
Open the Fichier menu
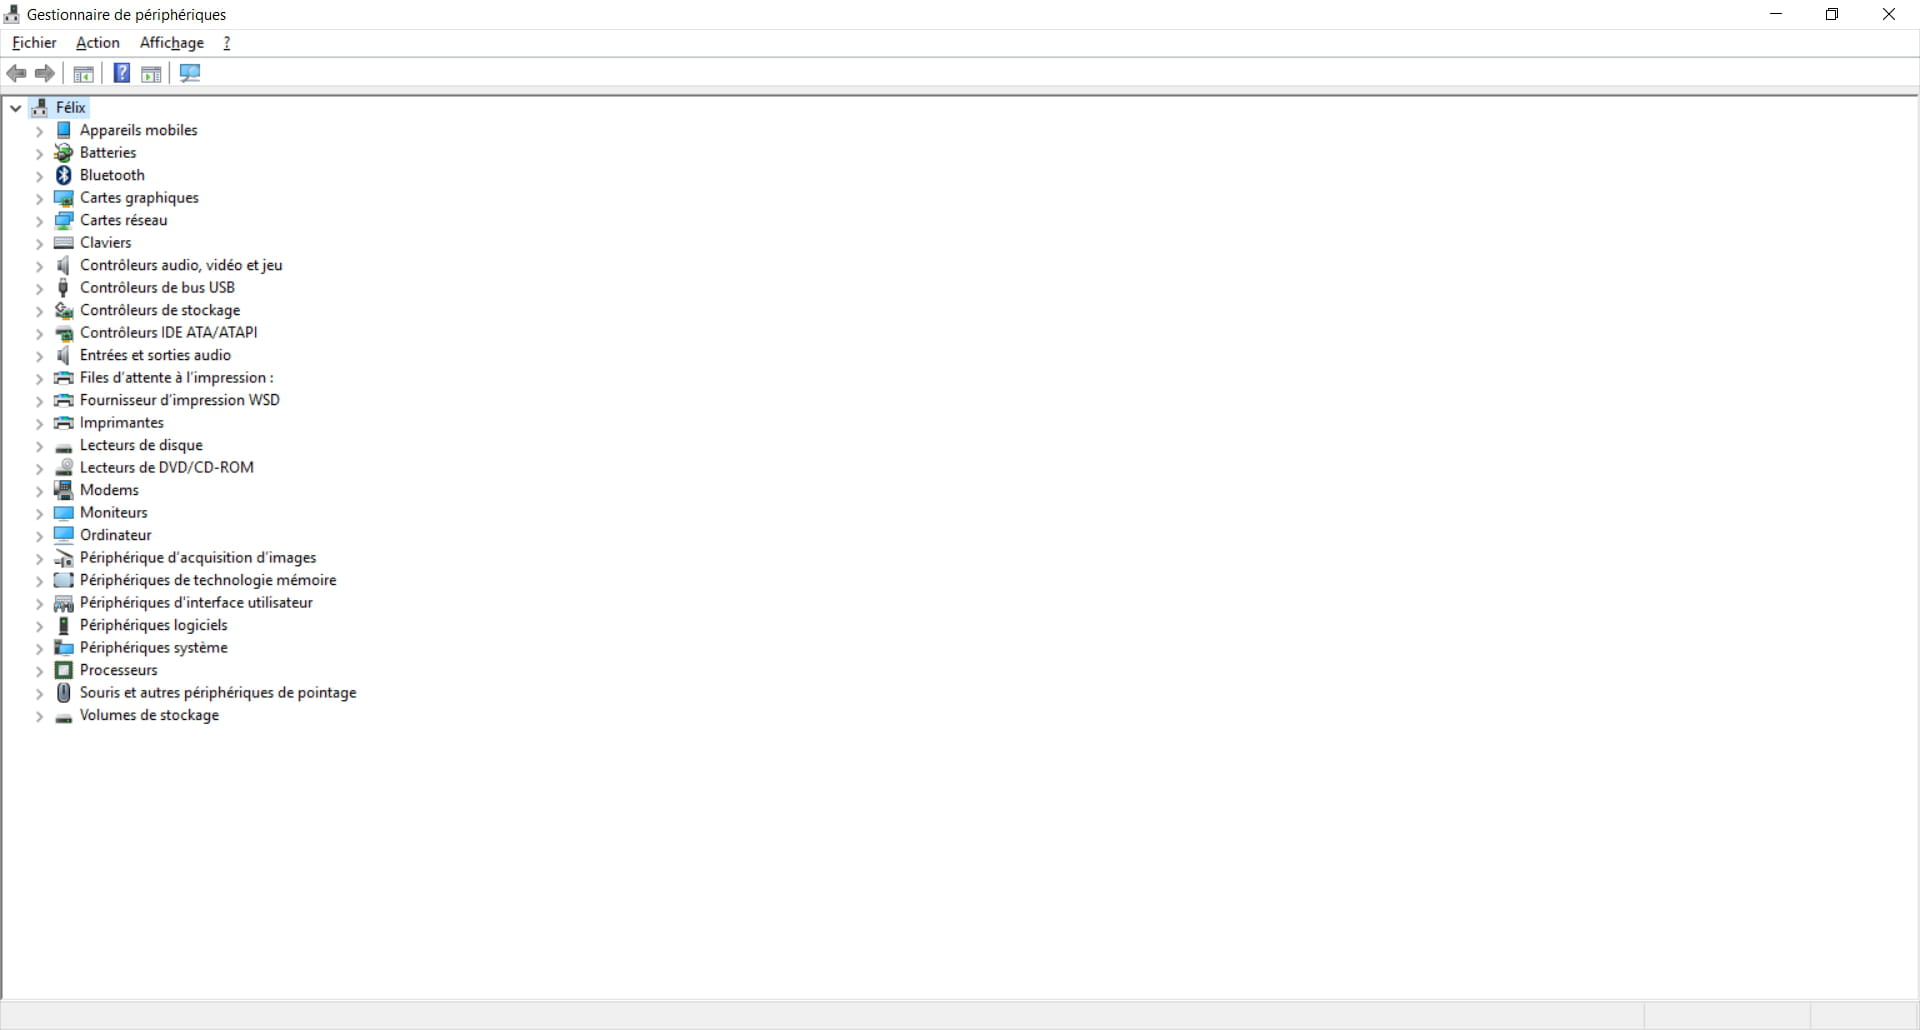[x=34, y=42]
